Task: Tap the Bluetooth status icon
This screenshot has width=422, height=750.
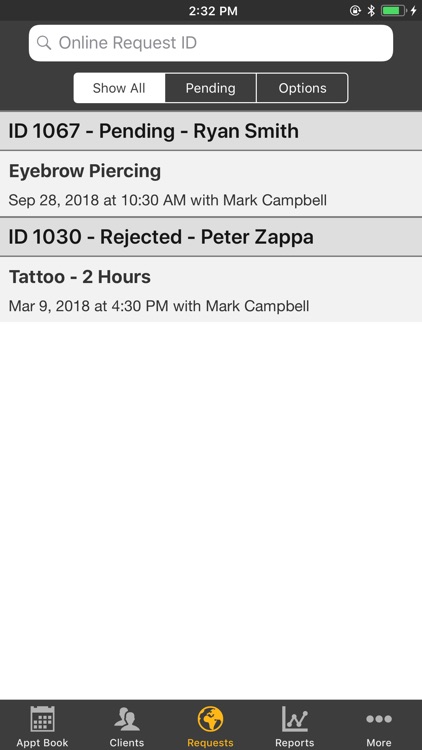Action: [x=371, y=11]
